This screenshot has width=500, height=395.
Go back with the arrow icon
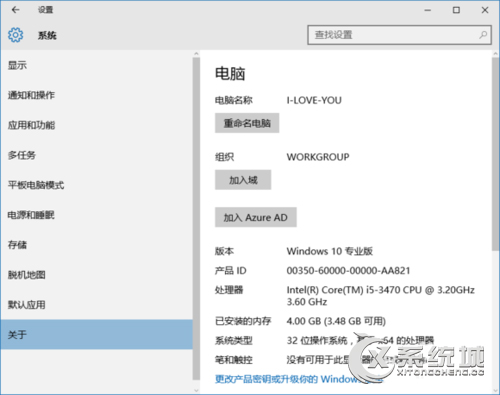click(x=15, y=10)
